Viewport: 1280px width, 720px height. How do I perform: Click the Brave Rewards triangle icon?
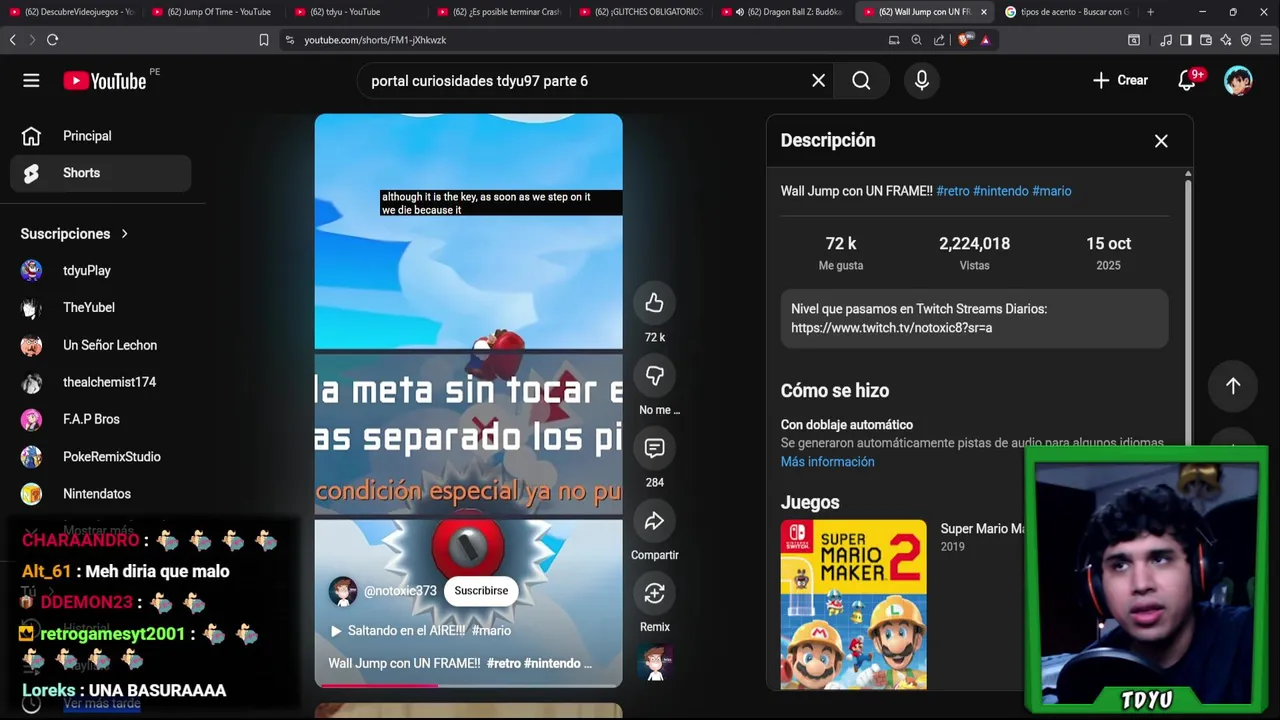pyautogui.click(x=985, y=40)
